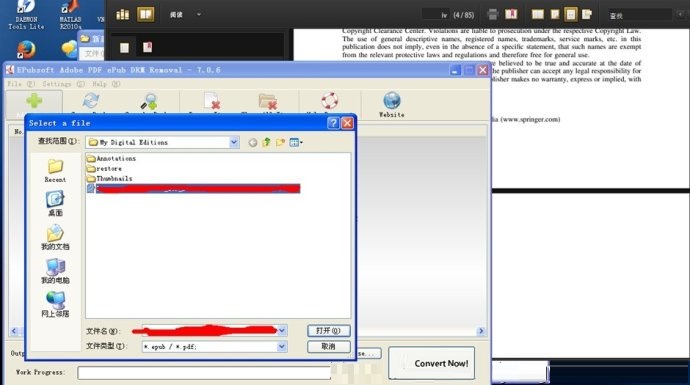Click the red bookmark panel icon in reader sidebar
Image resolution: width=690 pixels, height=385 pixels.
(x=147, y=47)
